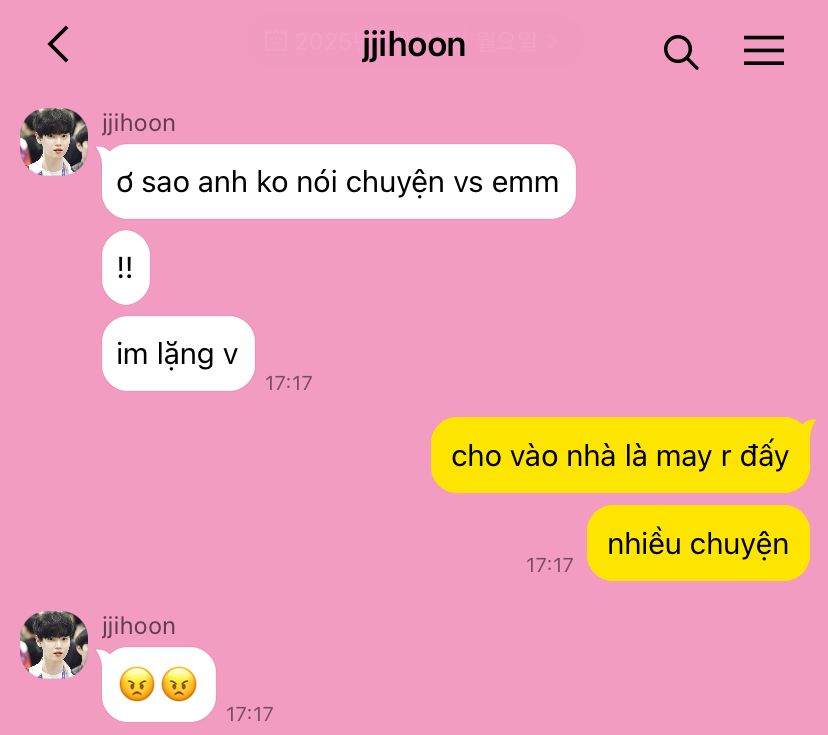The image size is (828, 735).
Task: Tap the 17:17 timestamp beside 'im lặng v'
Action: coord(288,383)
